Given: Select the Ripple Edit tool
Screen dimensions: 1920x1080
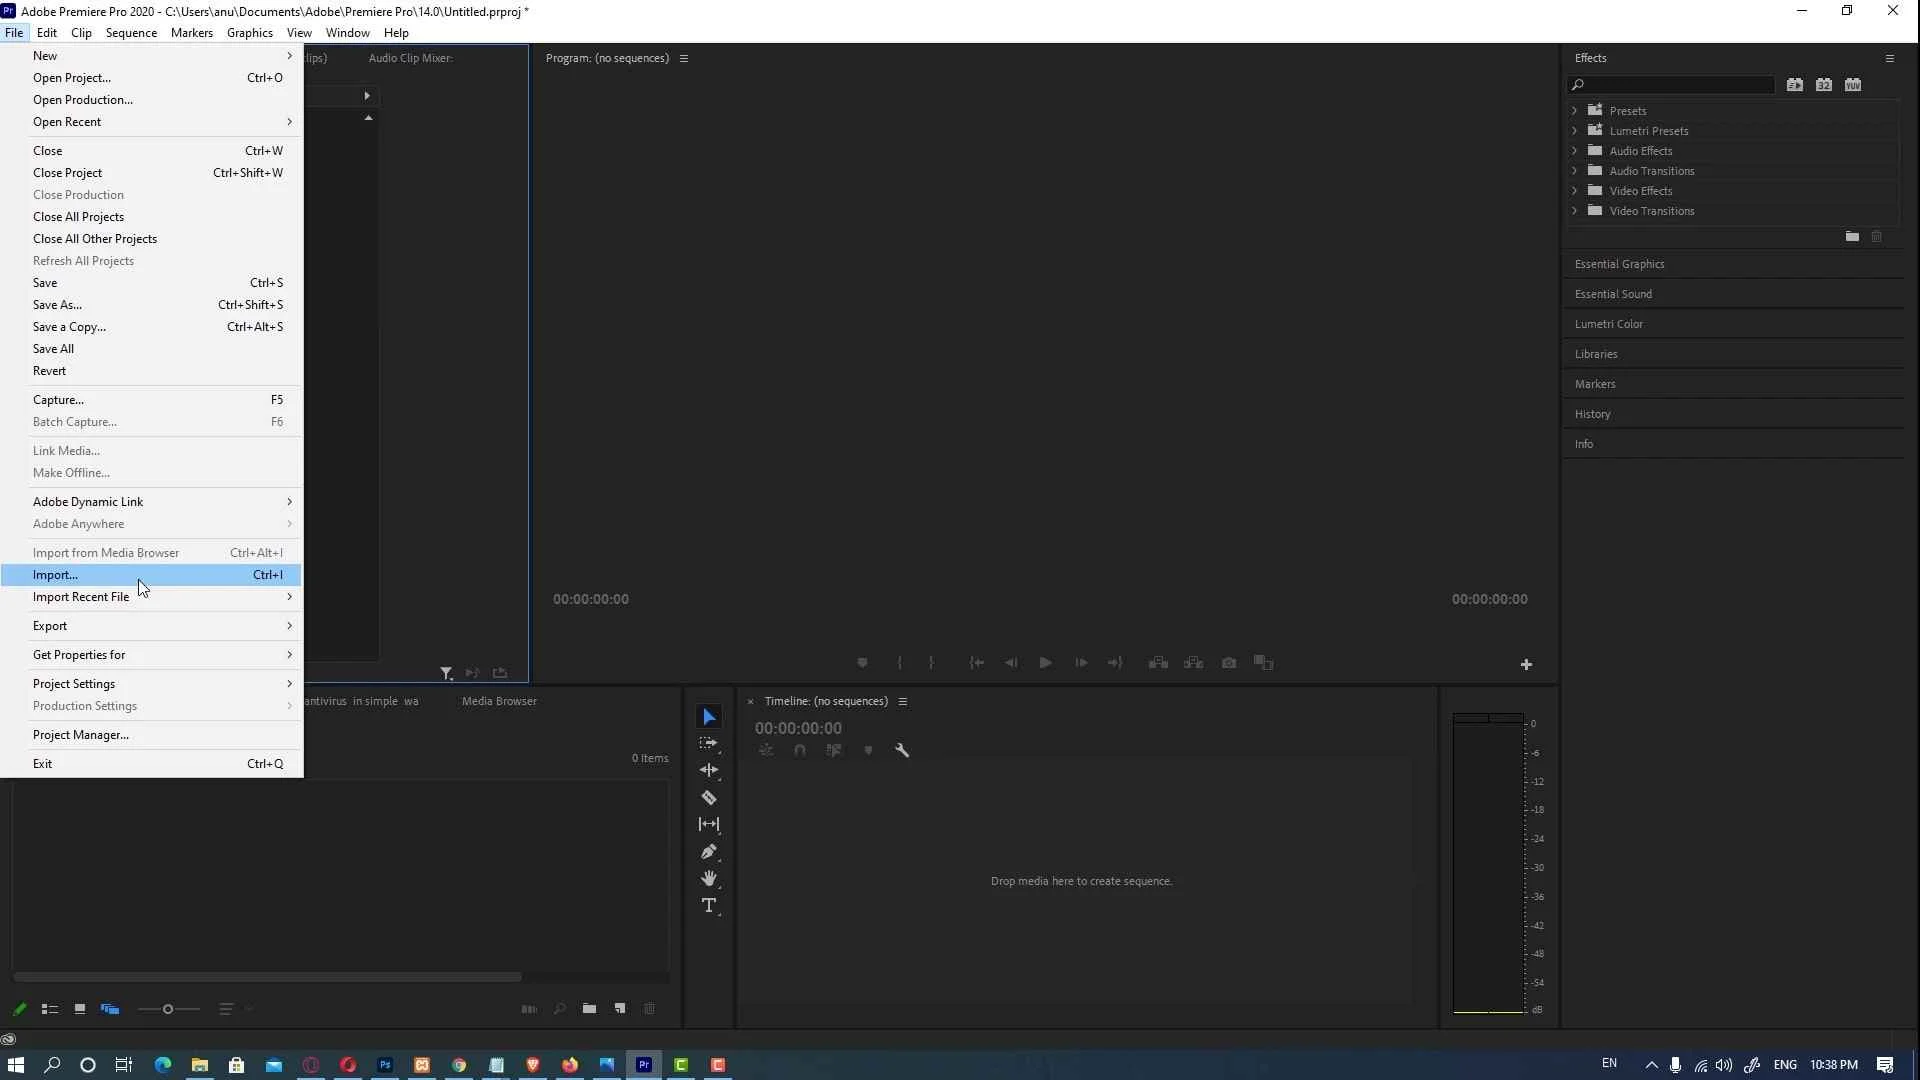Looking at the screenshot, I should [x=709, y=770].
